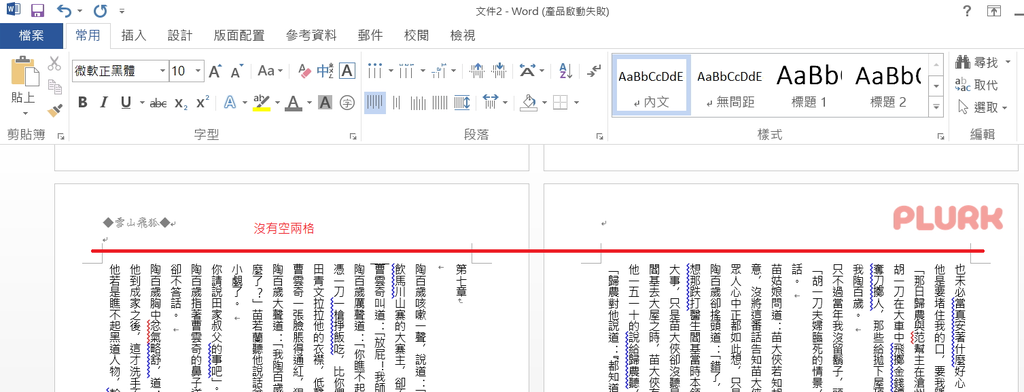Image resolution: width=1024 pixels, height=392 pixels.
Task: Increase font size with grow font icon
Action: coord(215,71)
